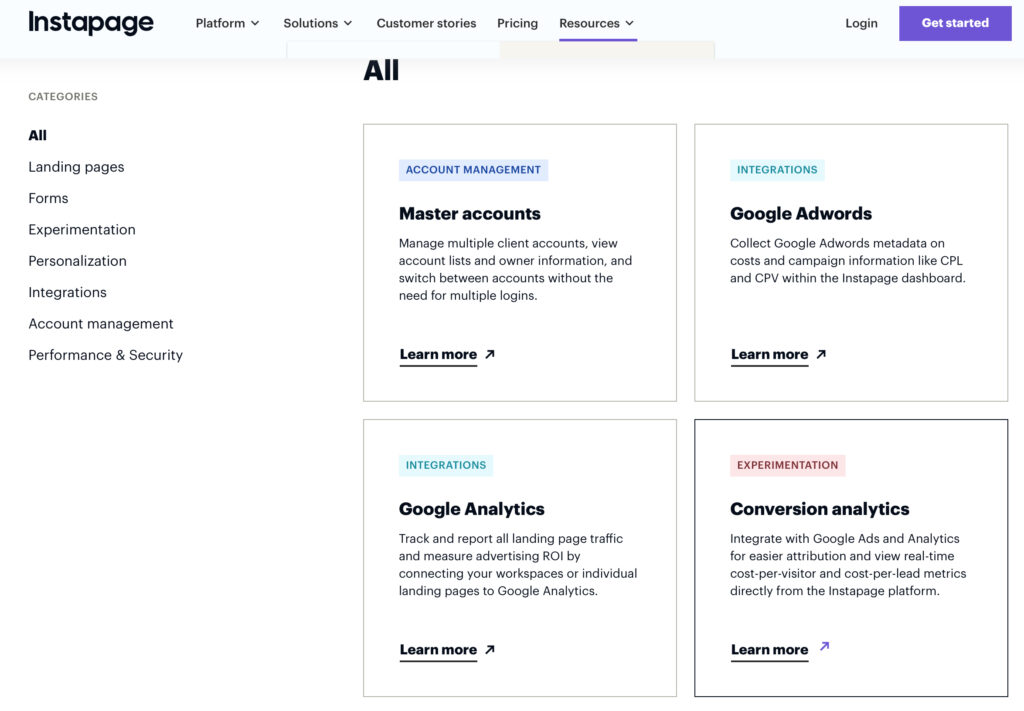Click the arrow icon beside Master accounts Learn more

[488, 353]
